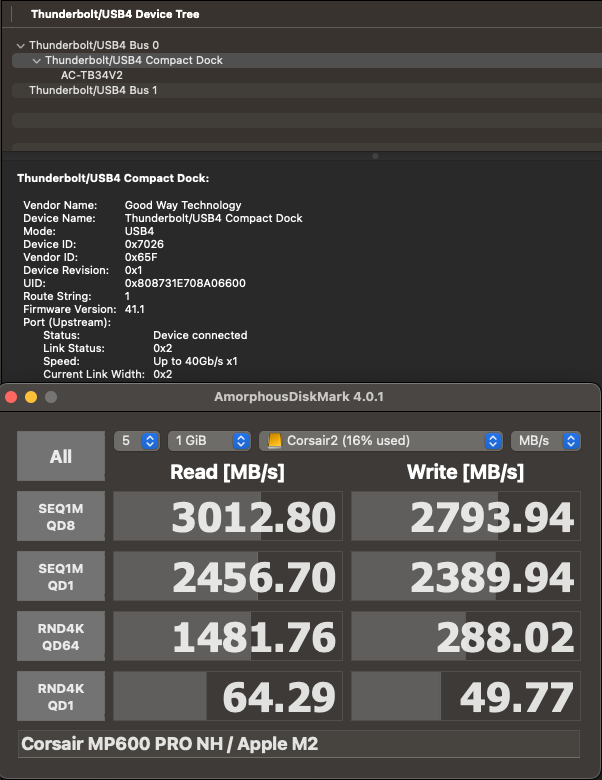Viewport: 602px width, 780px height.
Task: Click the Vendor ID value 0x65F
Action: (141, 257)
